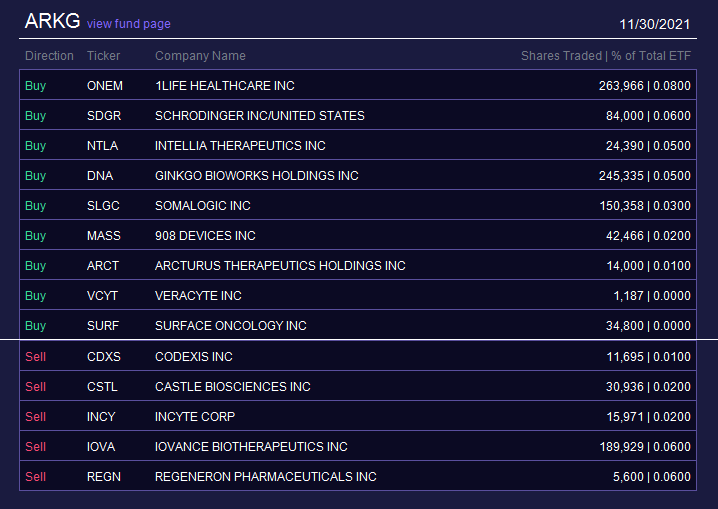Click Sell label in INCY row
This screenshot has width=718, height=509.
(x=35, y=417)
